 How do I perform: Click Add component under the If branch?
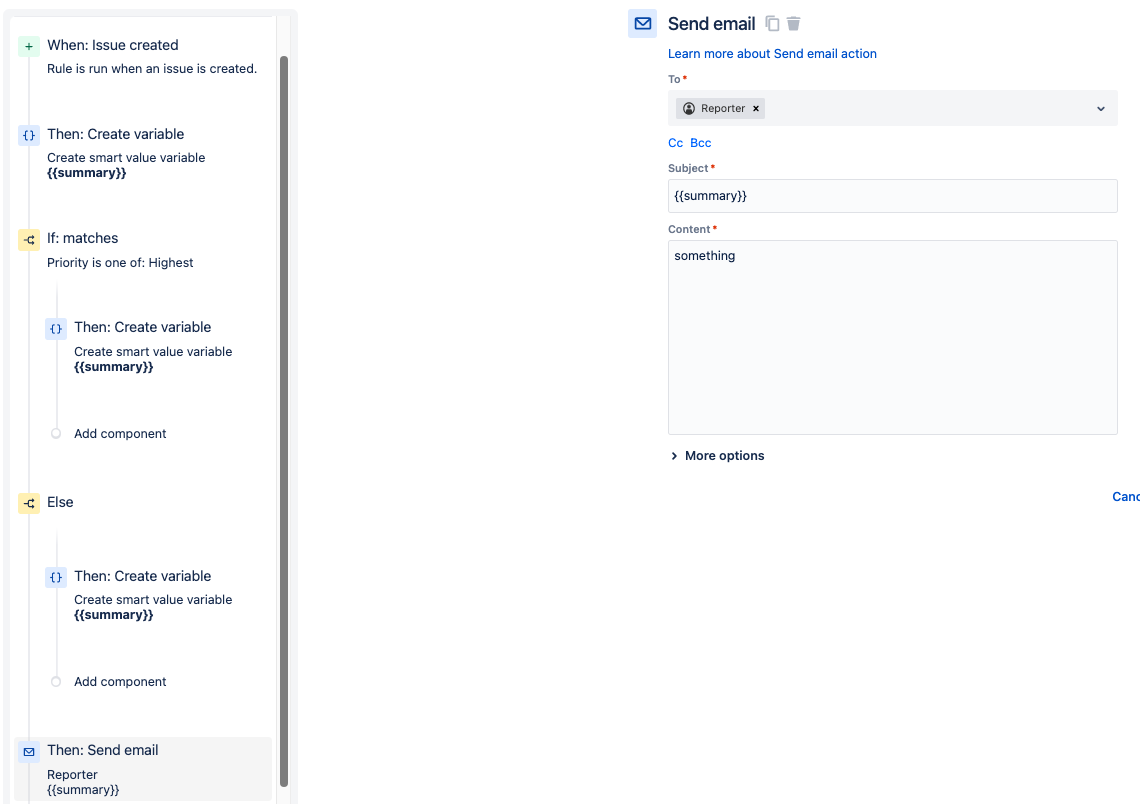tap(119, 433)
